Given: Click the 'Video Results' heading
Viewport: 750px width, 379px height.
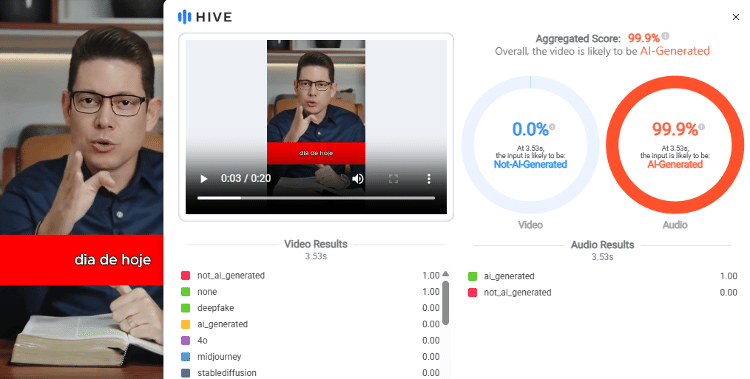Looking at the screenshot, I should coord(316,244).
